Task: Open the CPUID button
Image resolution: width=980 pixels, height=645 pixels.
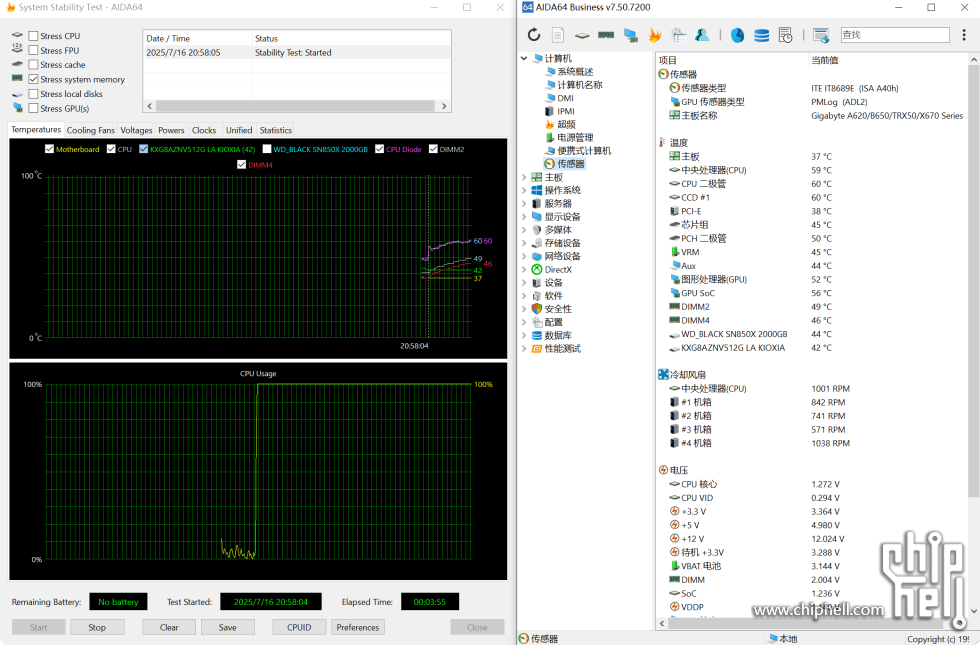Action: coord(299,628)
